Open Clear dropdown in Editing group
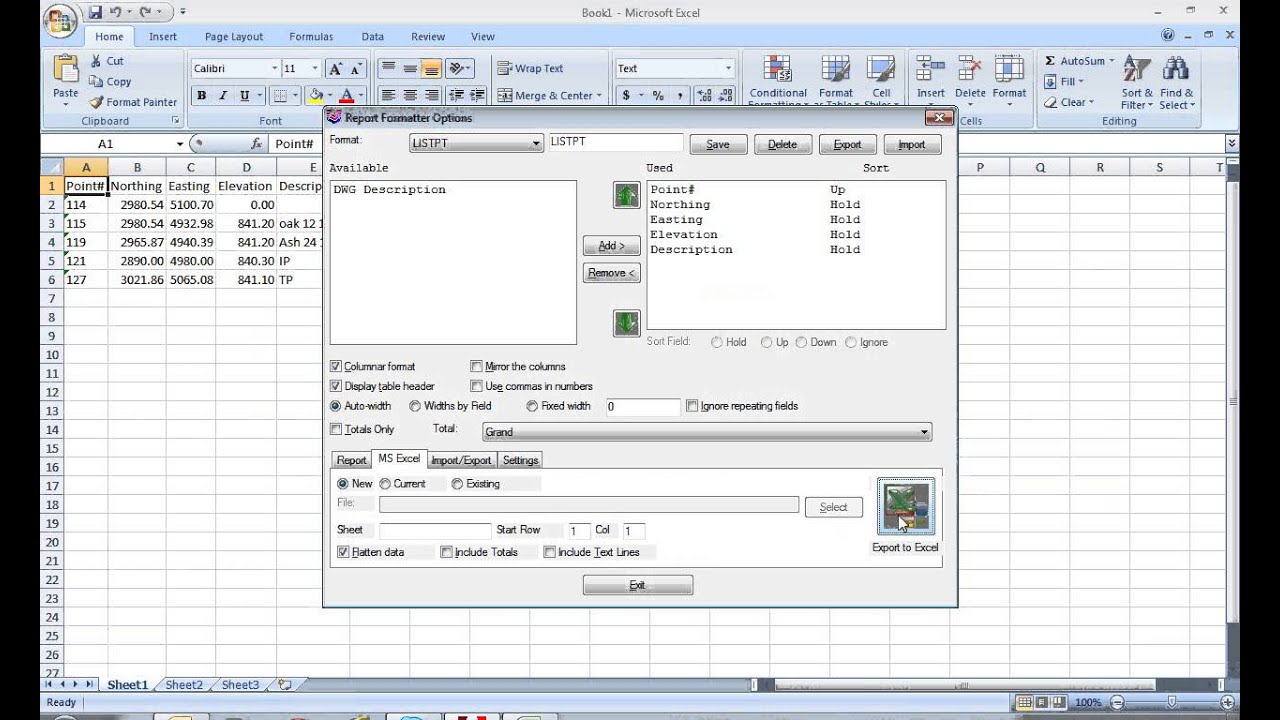The height and width of the screenshot is (720, 1280). click(x=1069, y=102)
